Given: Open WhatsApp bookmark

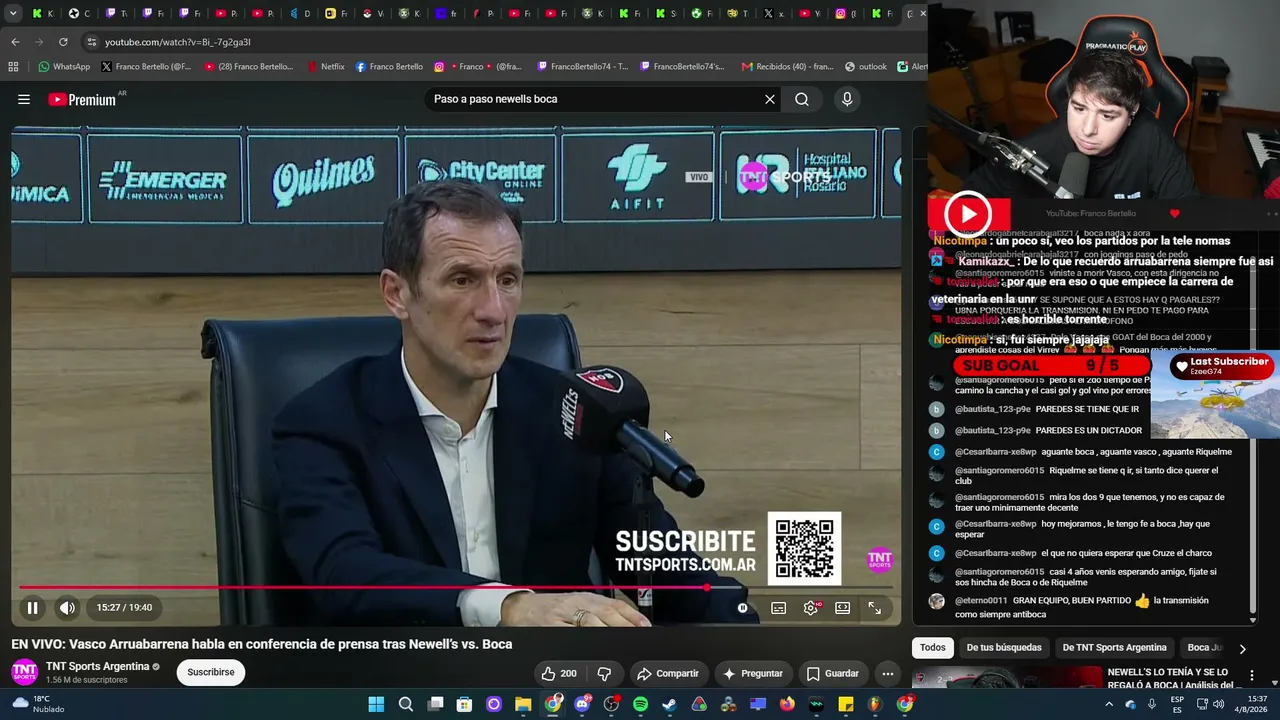Looking at the screenshot, I should click(64, 67).
